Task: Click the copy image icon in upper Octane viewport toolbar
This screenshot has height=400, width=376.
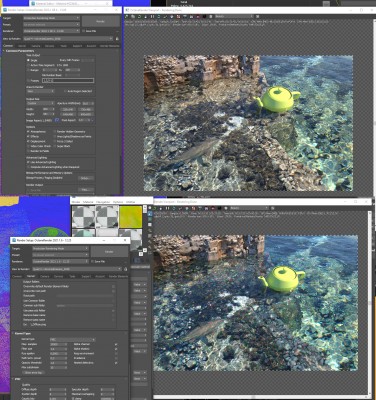Action: pyautogui.click(x=133, y=16)
